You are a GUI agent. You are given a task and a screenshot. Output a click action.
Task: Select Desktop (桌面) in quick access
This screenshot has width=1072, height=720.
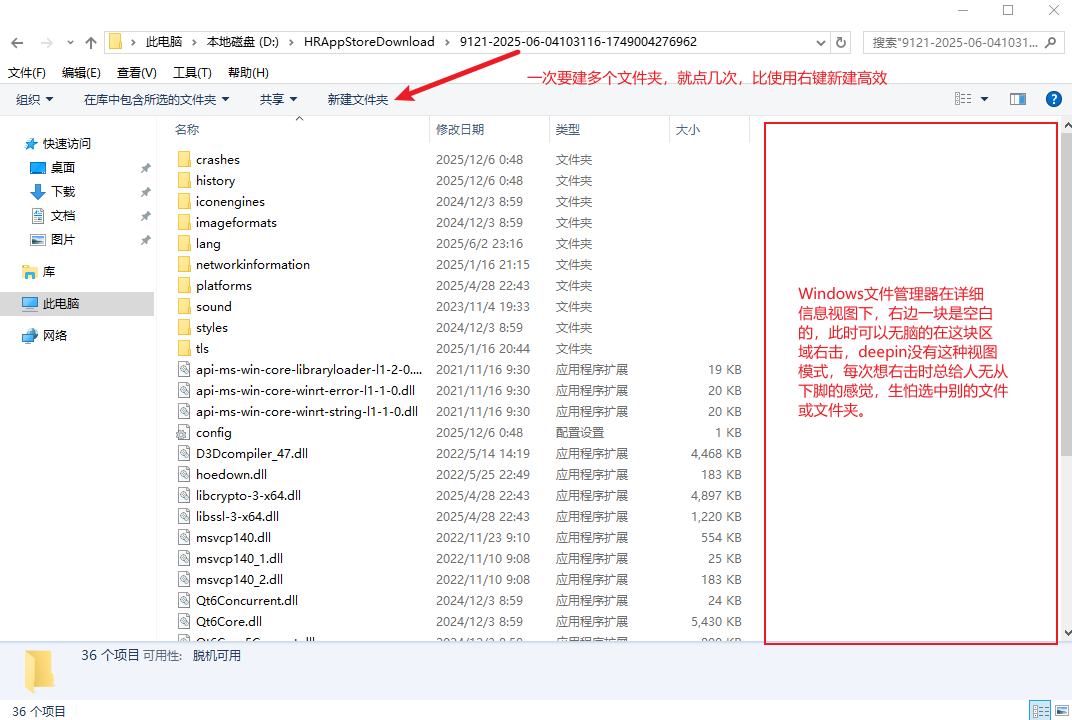tap(63, 168)
